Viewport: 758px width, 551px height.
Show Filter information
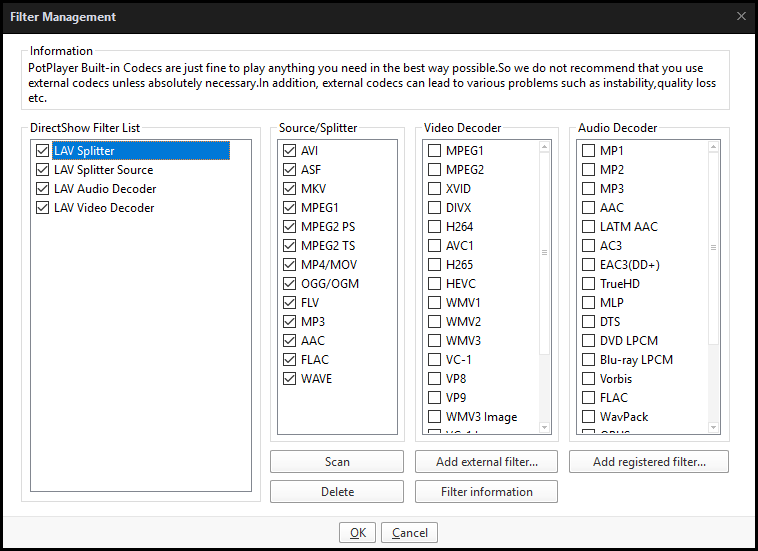(486, 492)
